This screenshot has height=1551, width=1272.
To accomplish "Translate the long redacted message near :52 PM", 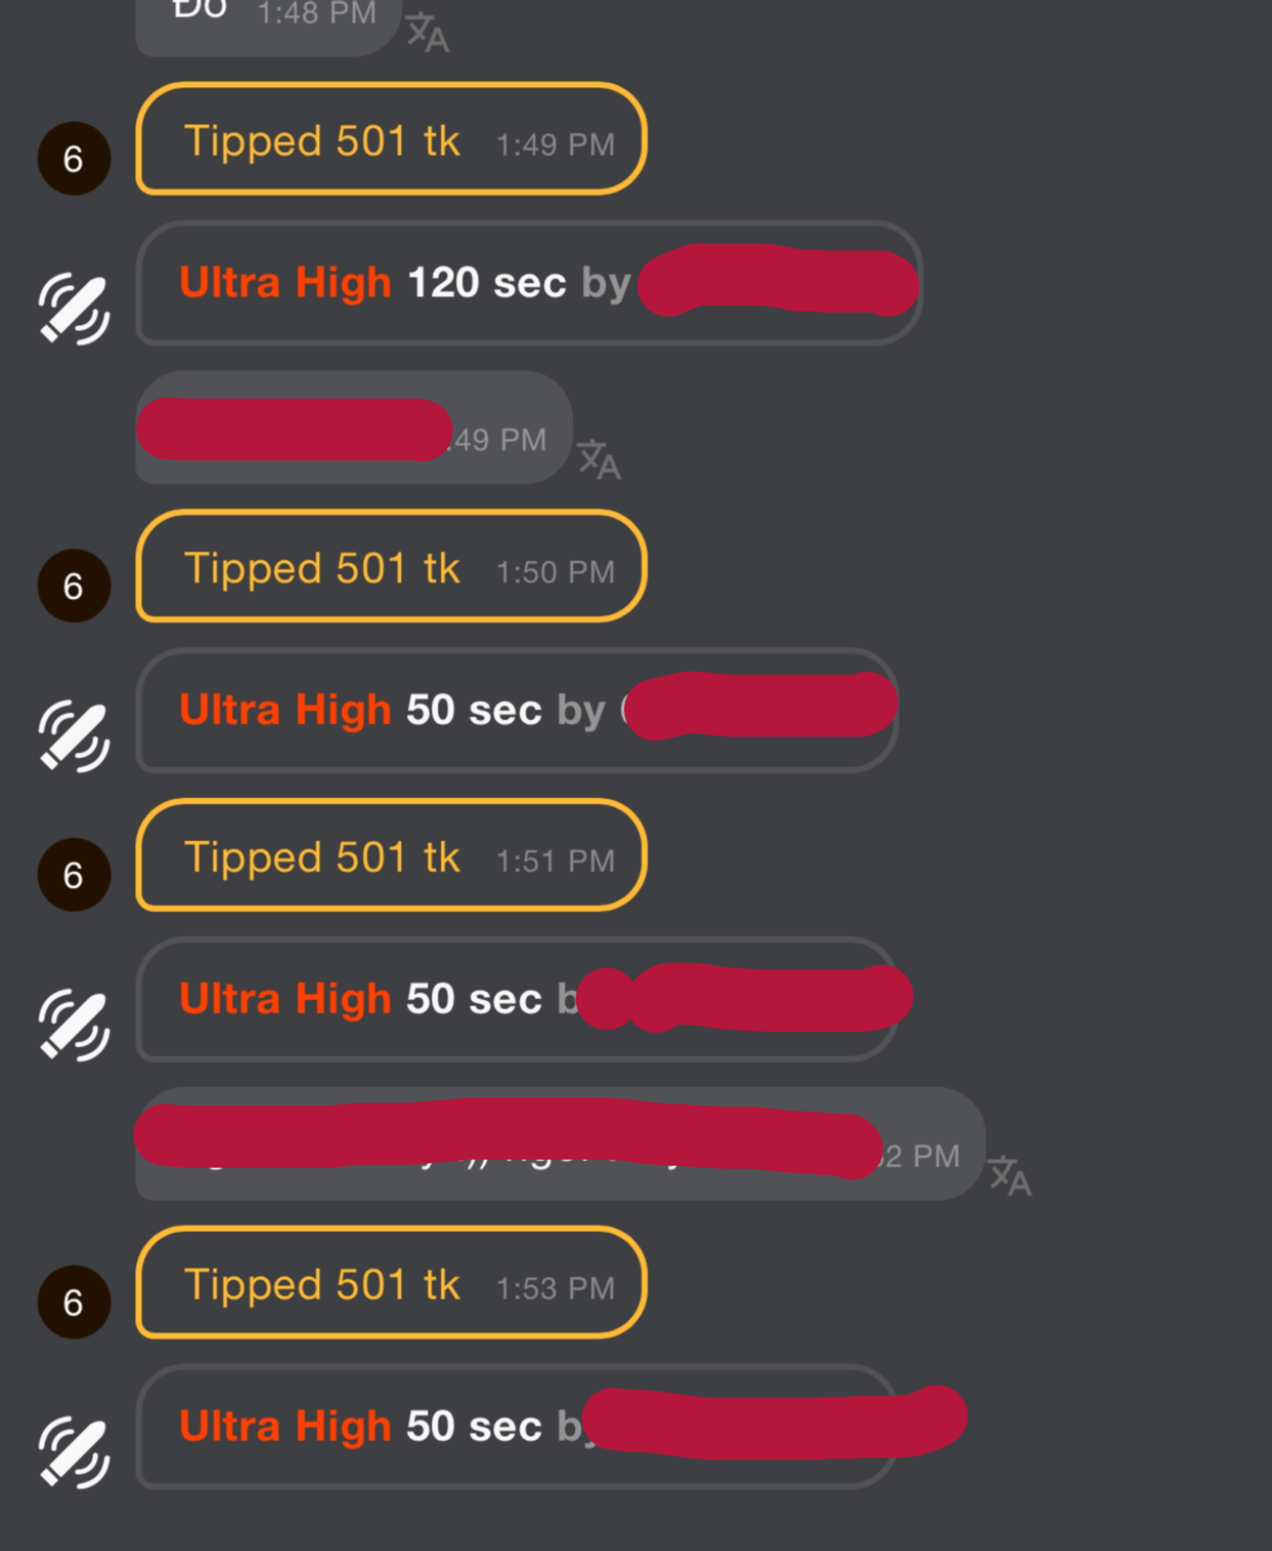I will [1009, 1176].
